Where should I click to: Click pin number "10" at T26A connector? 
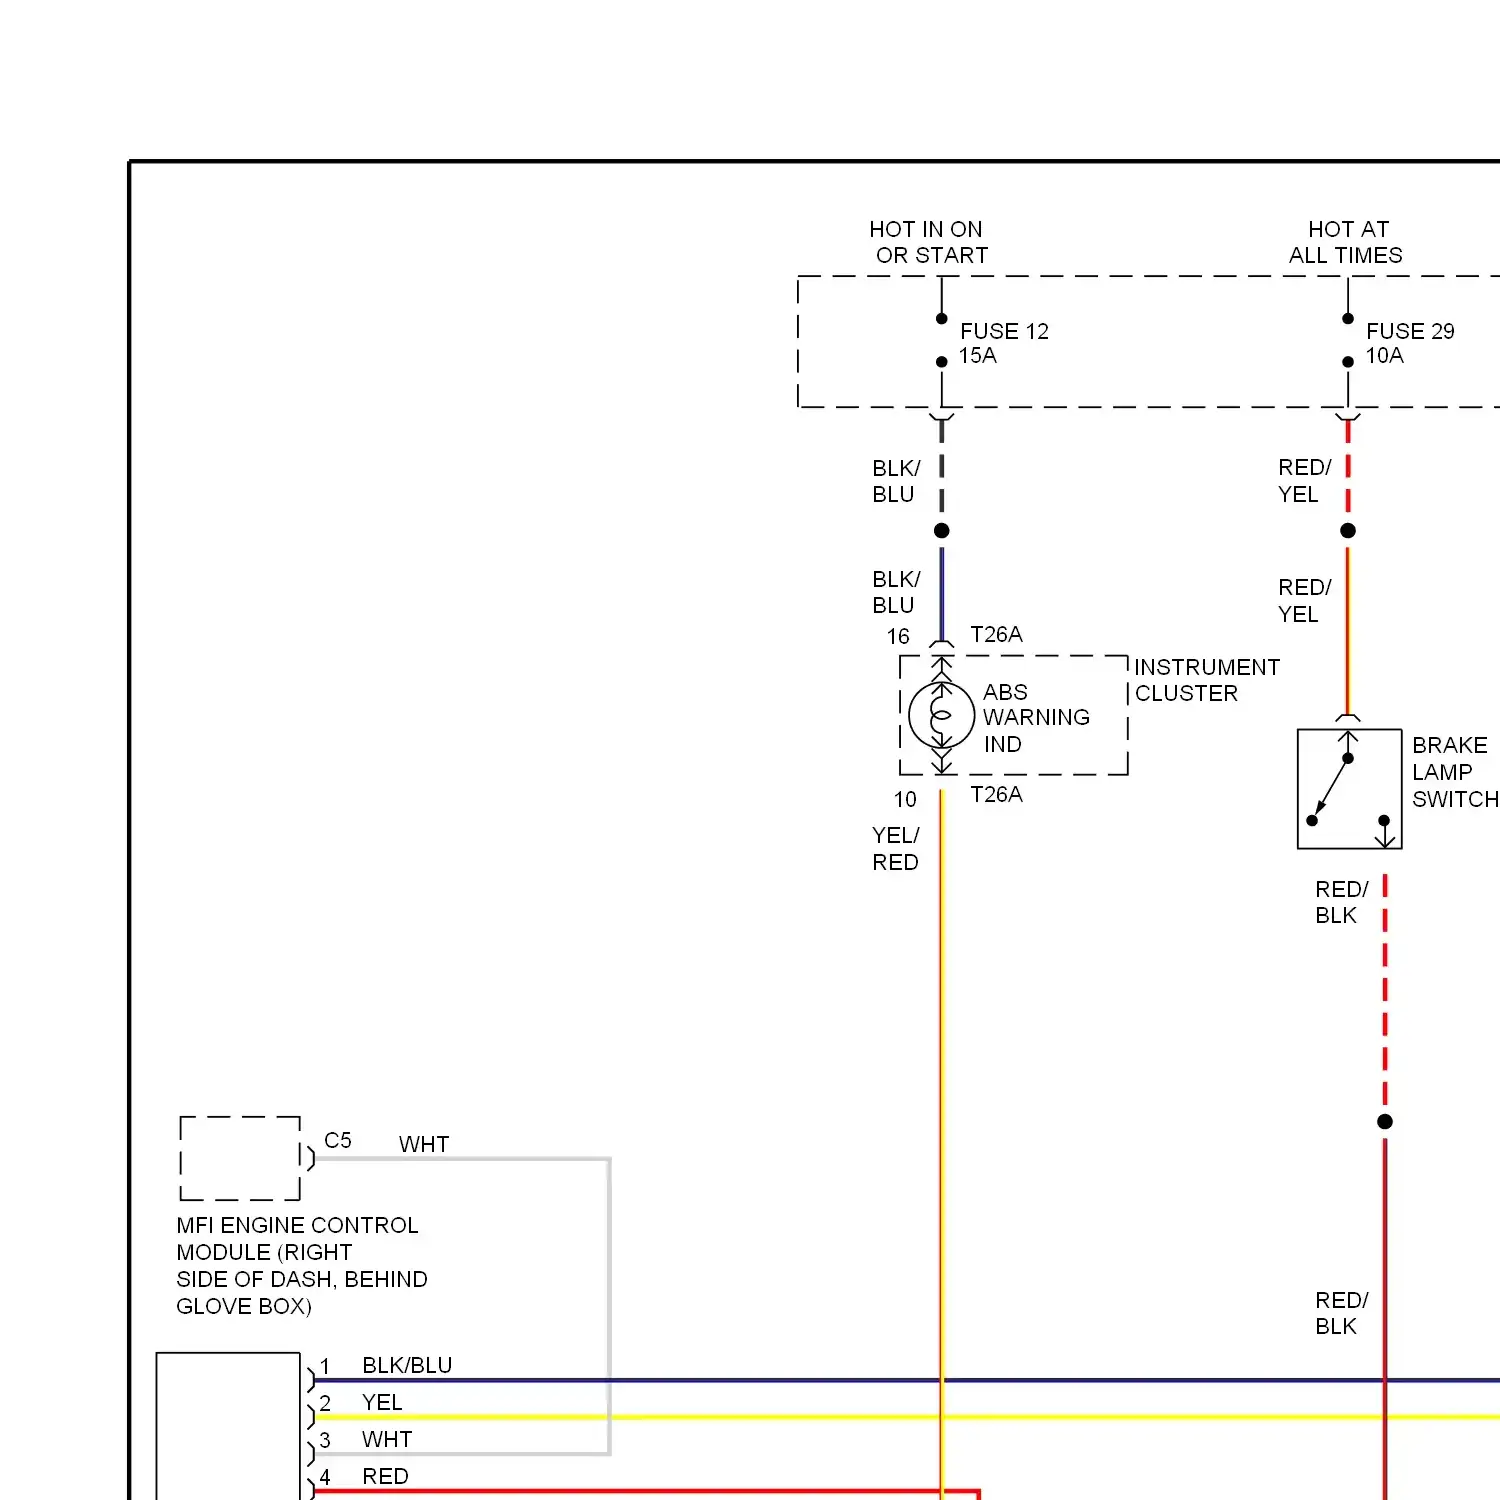point(905,799)
